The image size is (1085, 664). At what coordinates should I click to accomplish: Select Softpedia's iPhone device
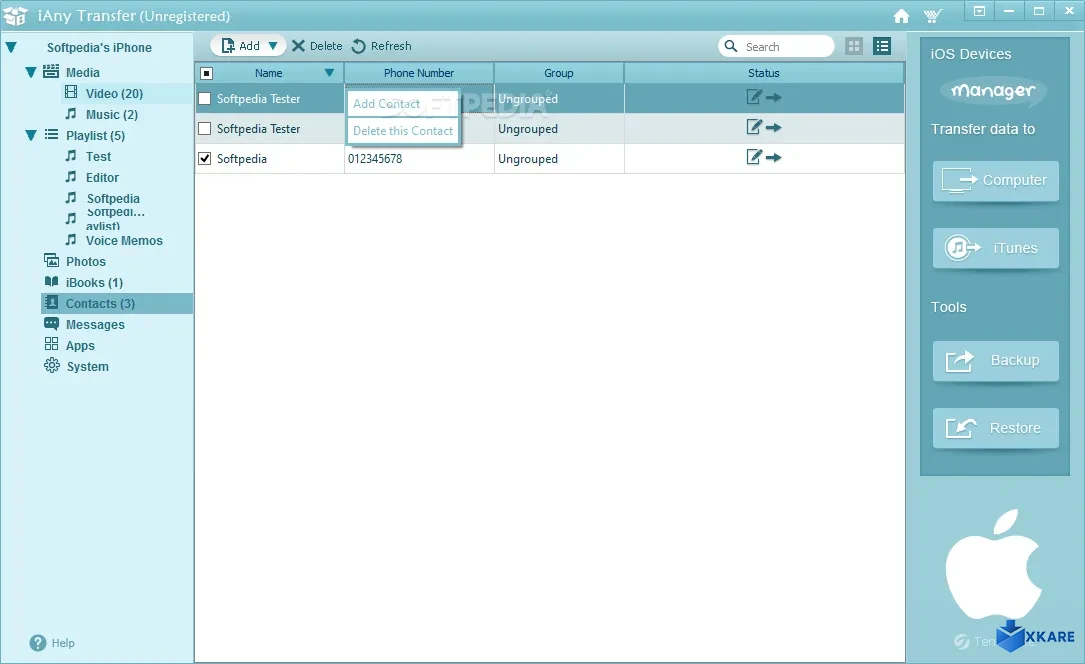click(99, 48)
